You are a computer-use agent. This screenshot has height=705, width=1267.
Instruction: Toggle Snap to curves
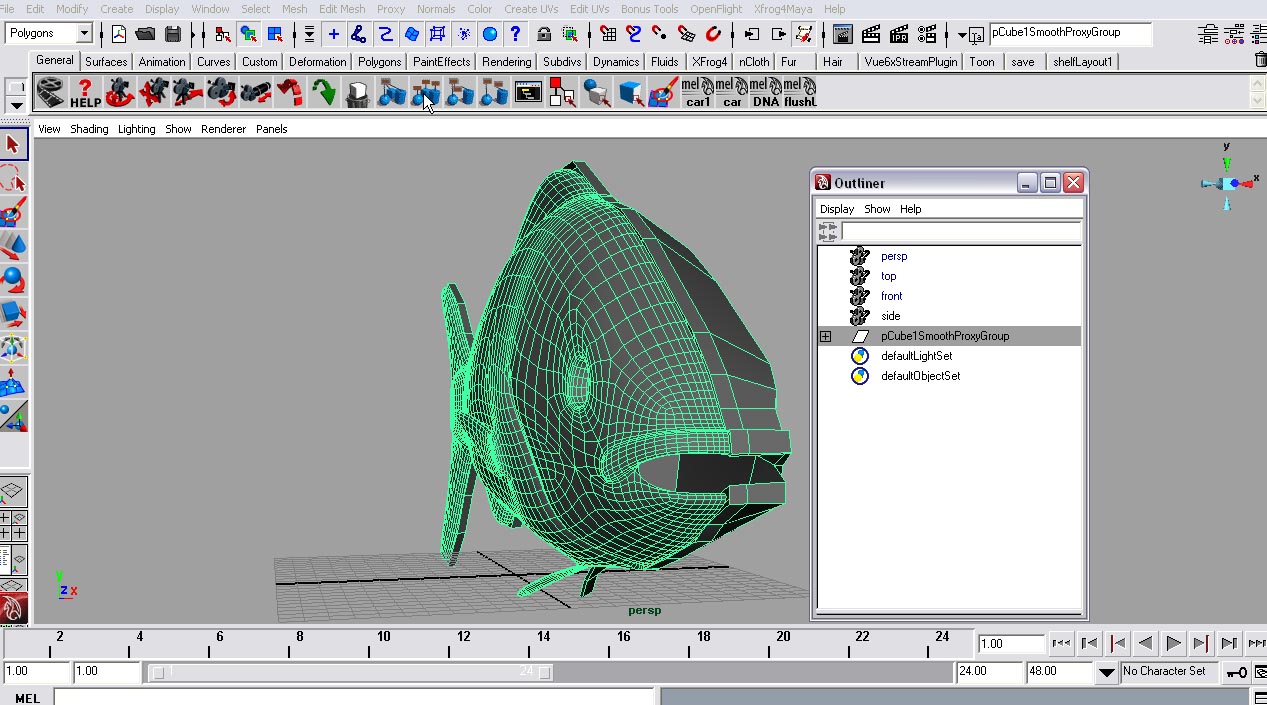point(634,34)
